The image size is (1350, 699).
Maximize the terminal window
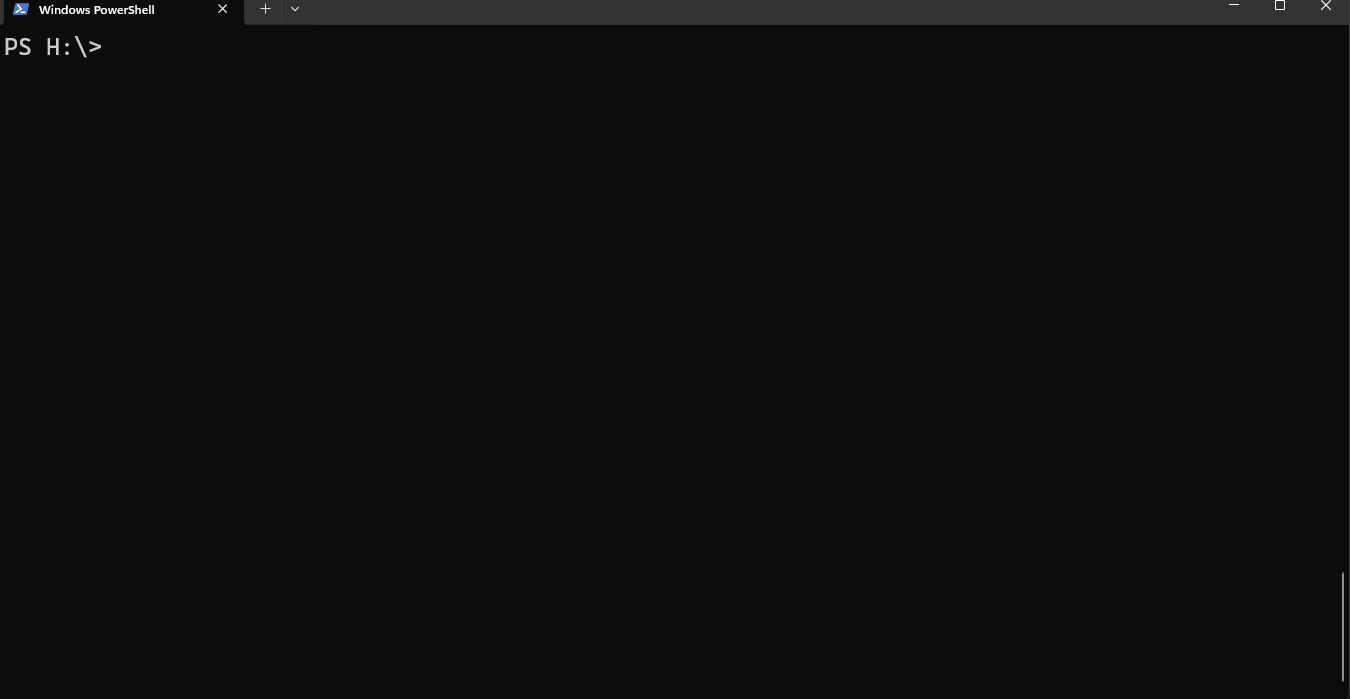tap(1279, 6)
